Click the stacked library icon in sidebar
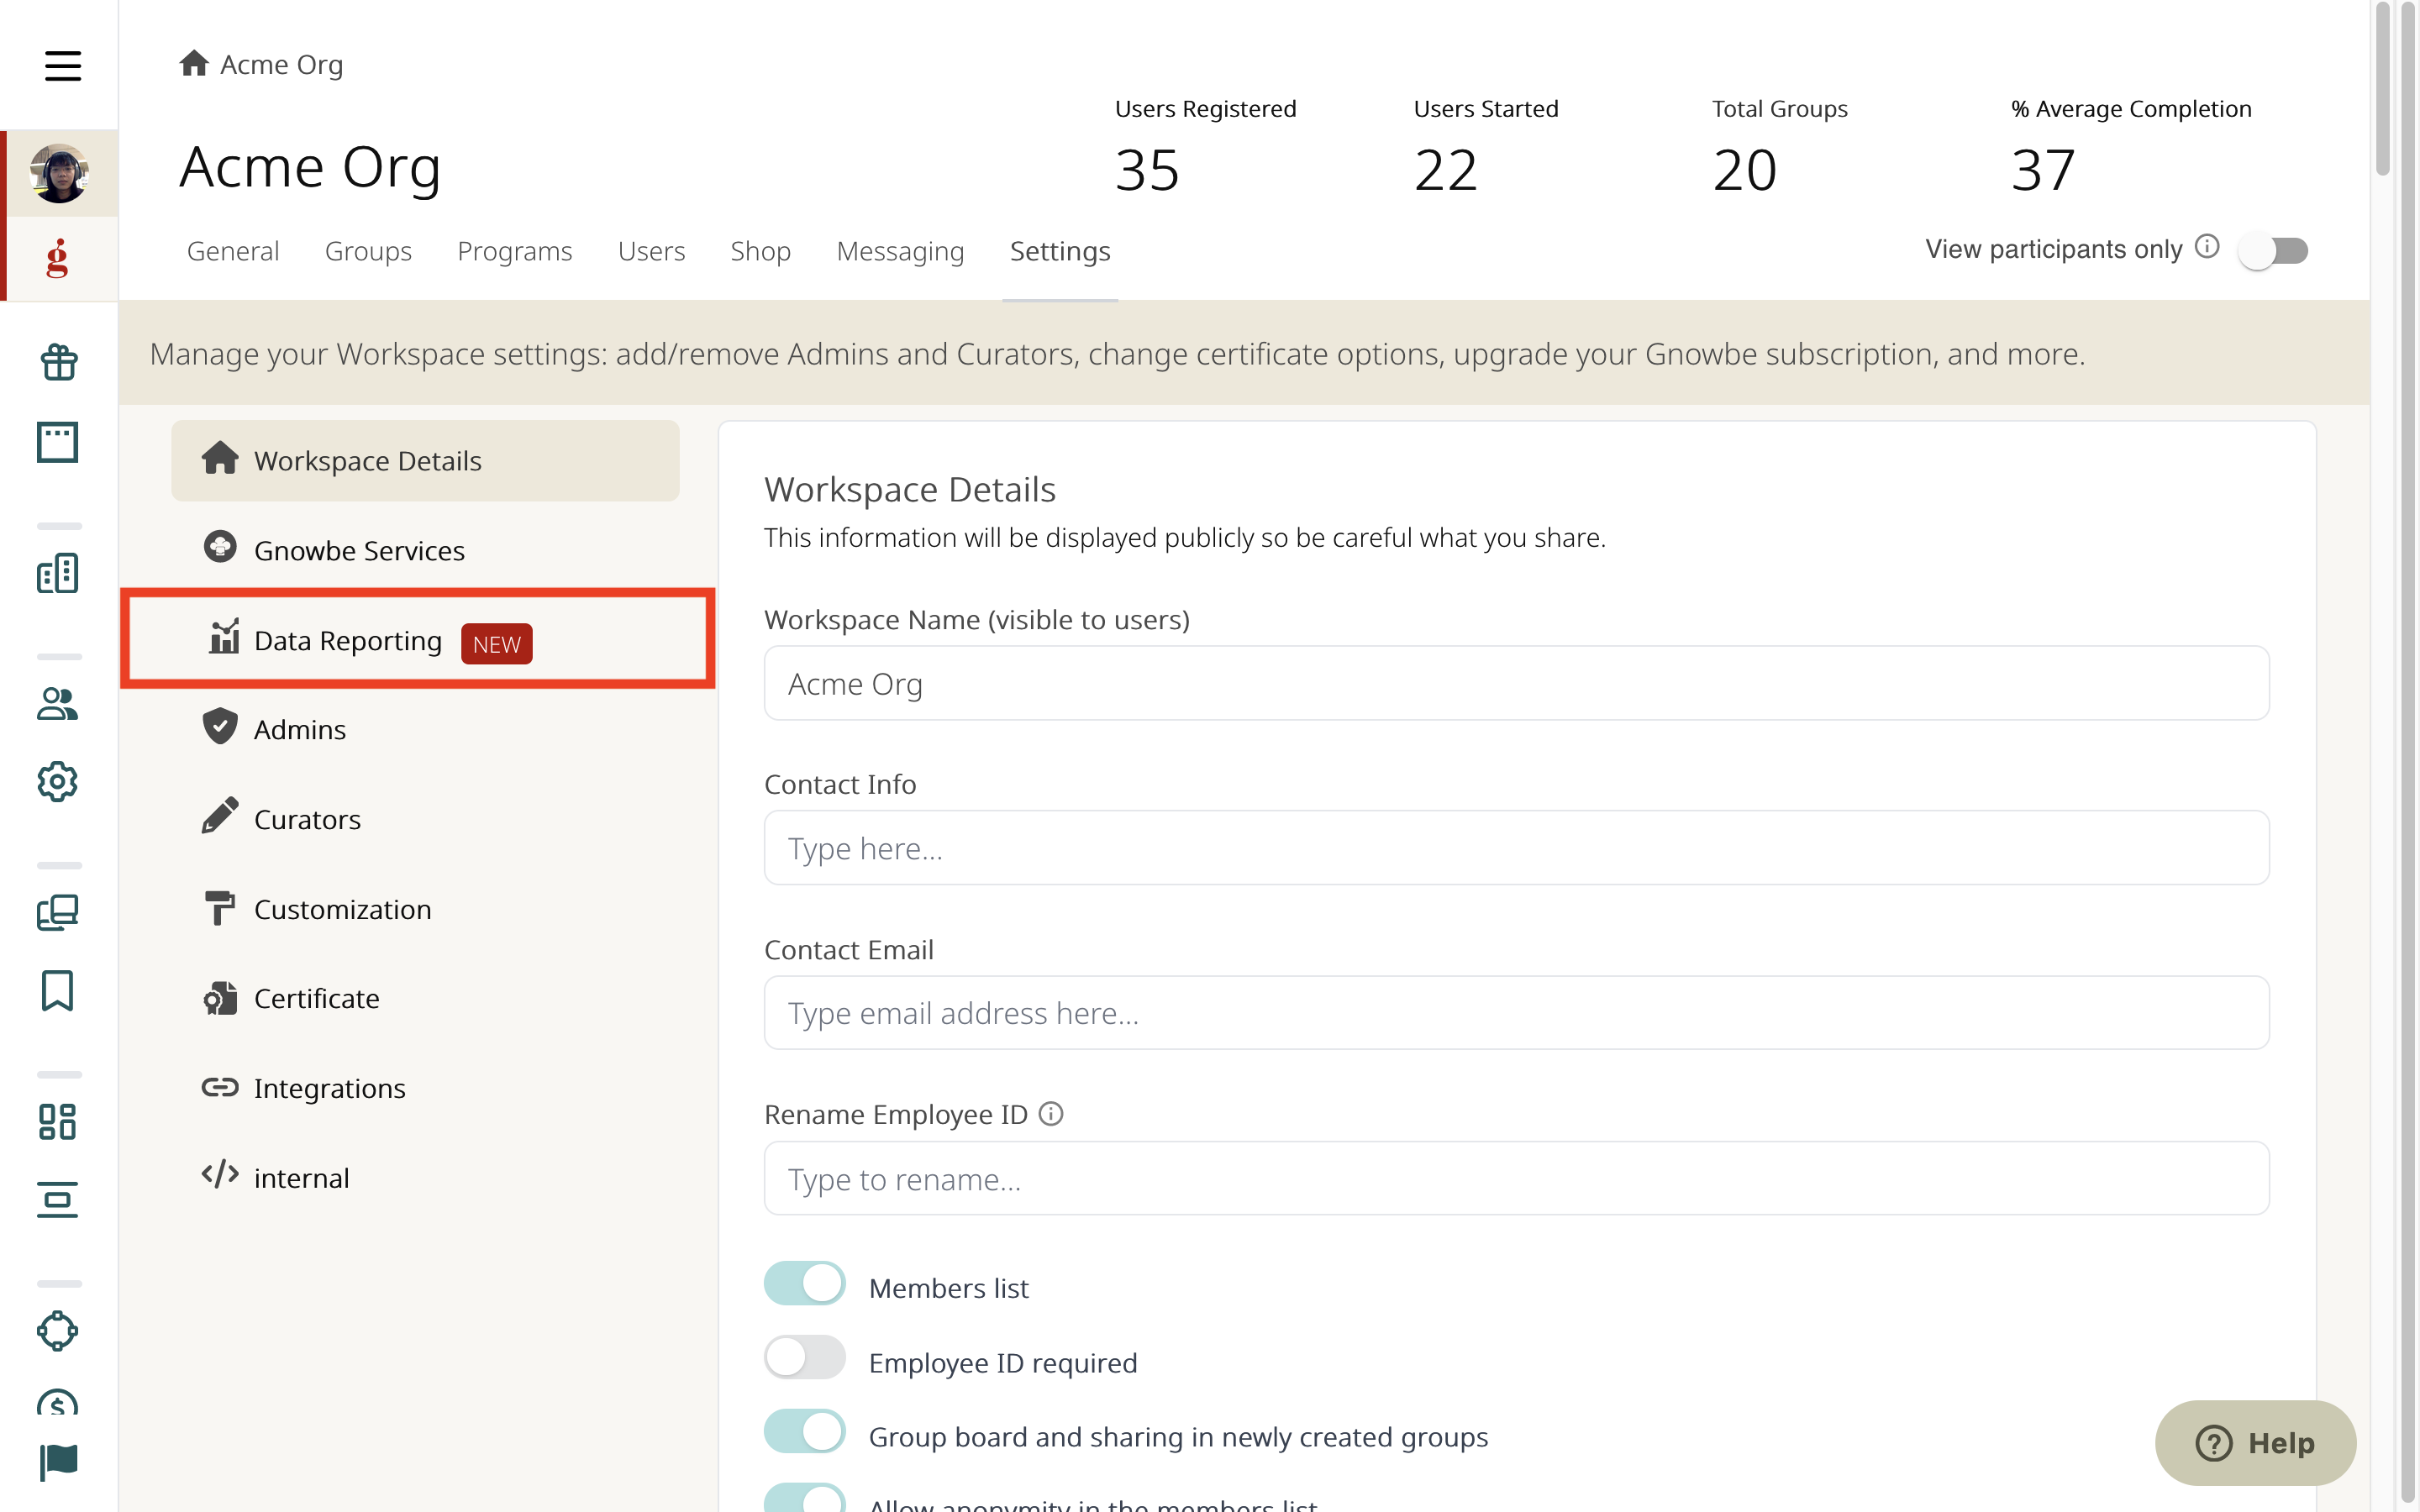 [58, 912]
